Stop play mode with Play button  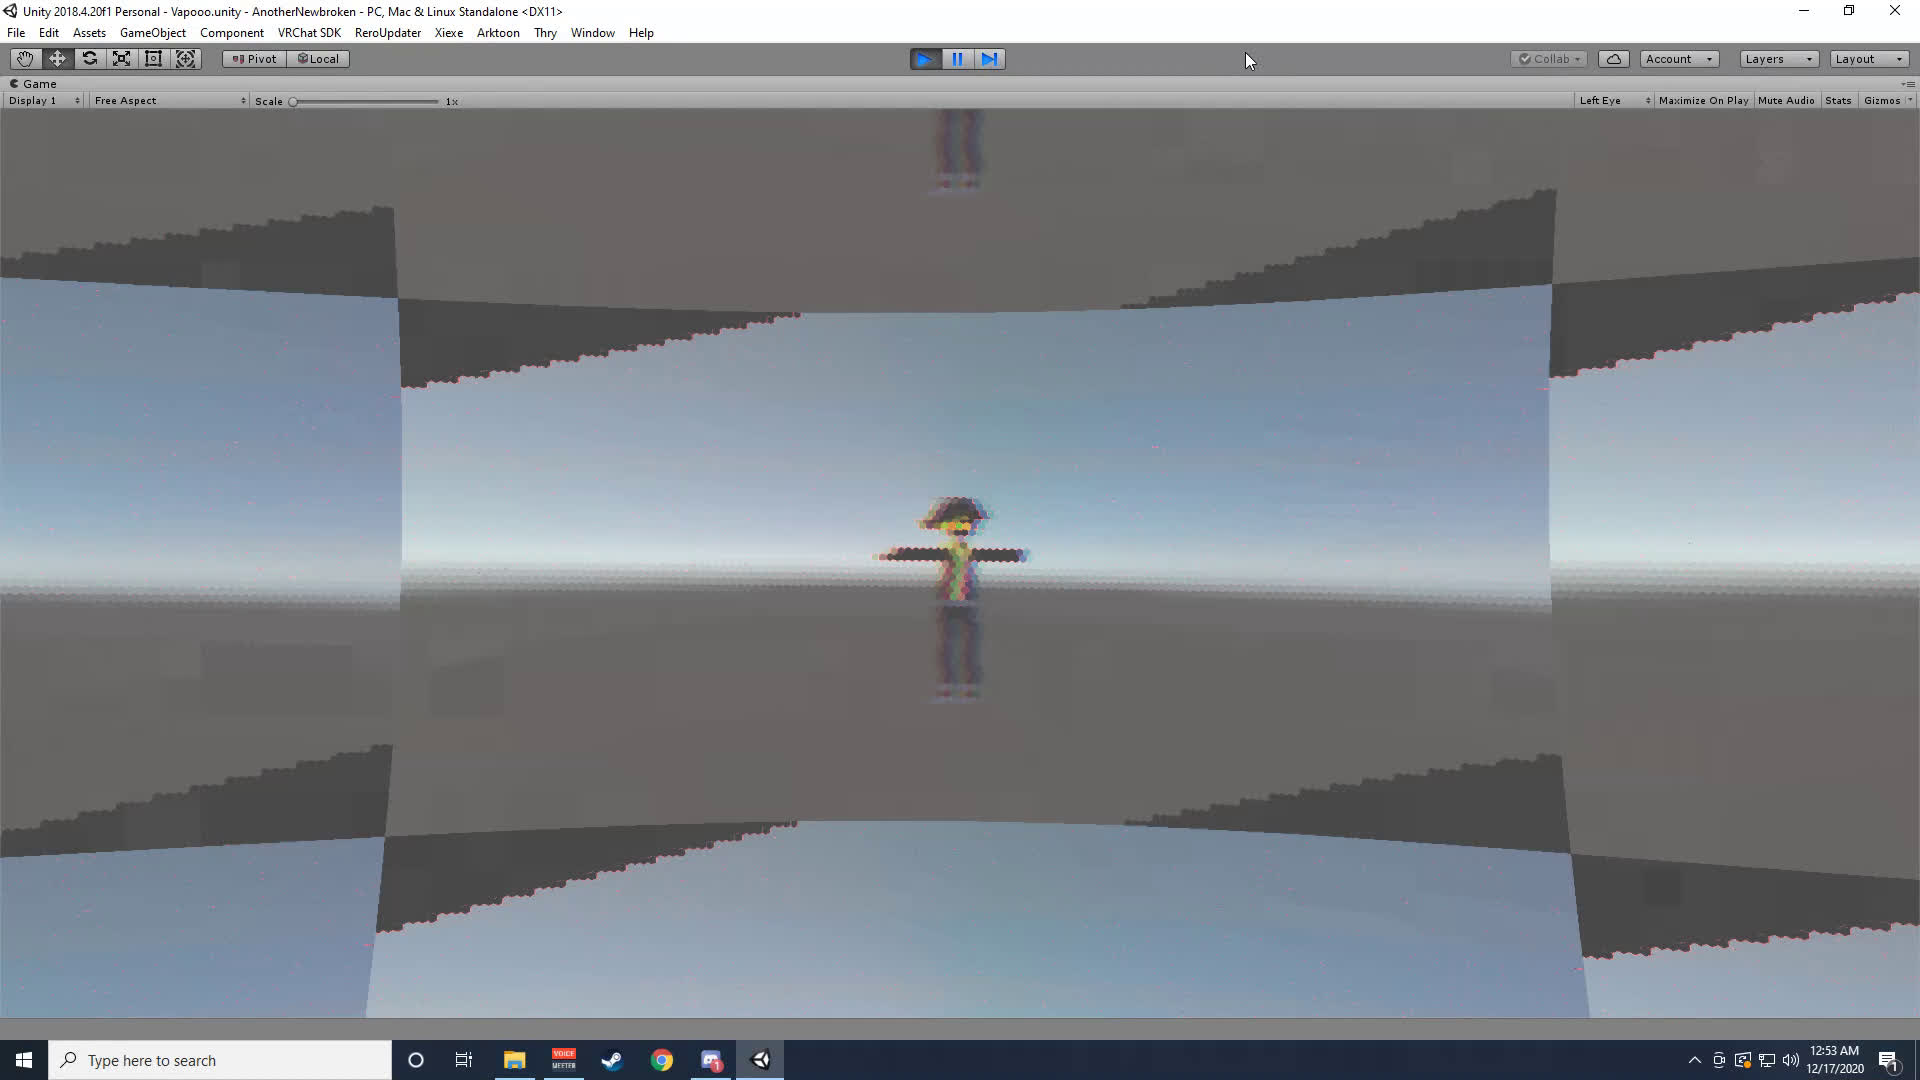tap(924, 59)
